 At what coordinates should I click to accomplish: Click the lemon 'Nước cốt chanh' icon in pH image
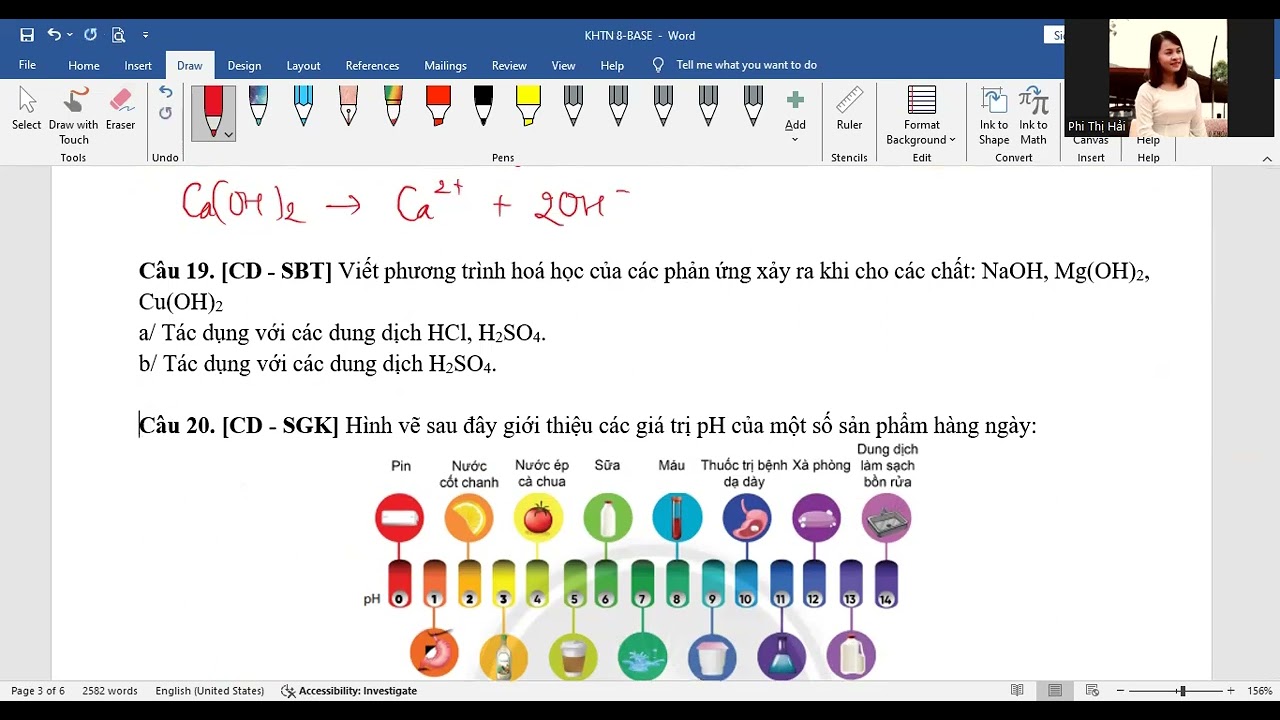tap(469, 519)
